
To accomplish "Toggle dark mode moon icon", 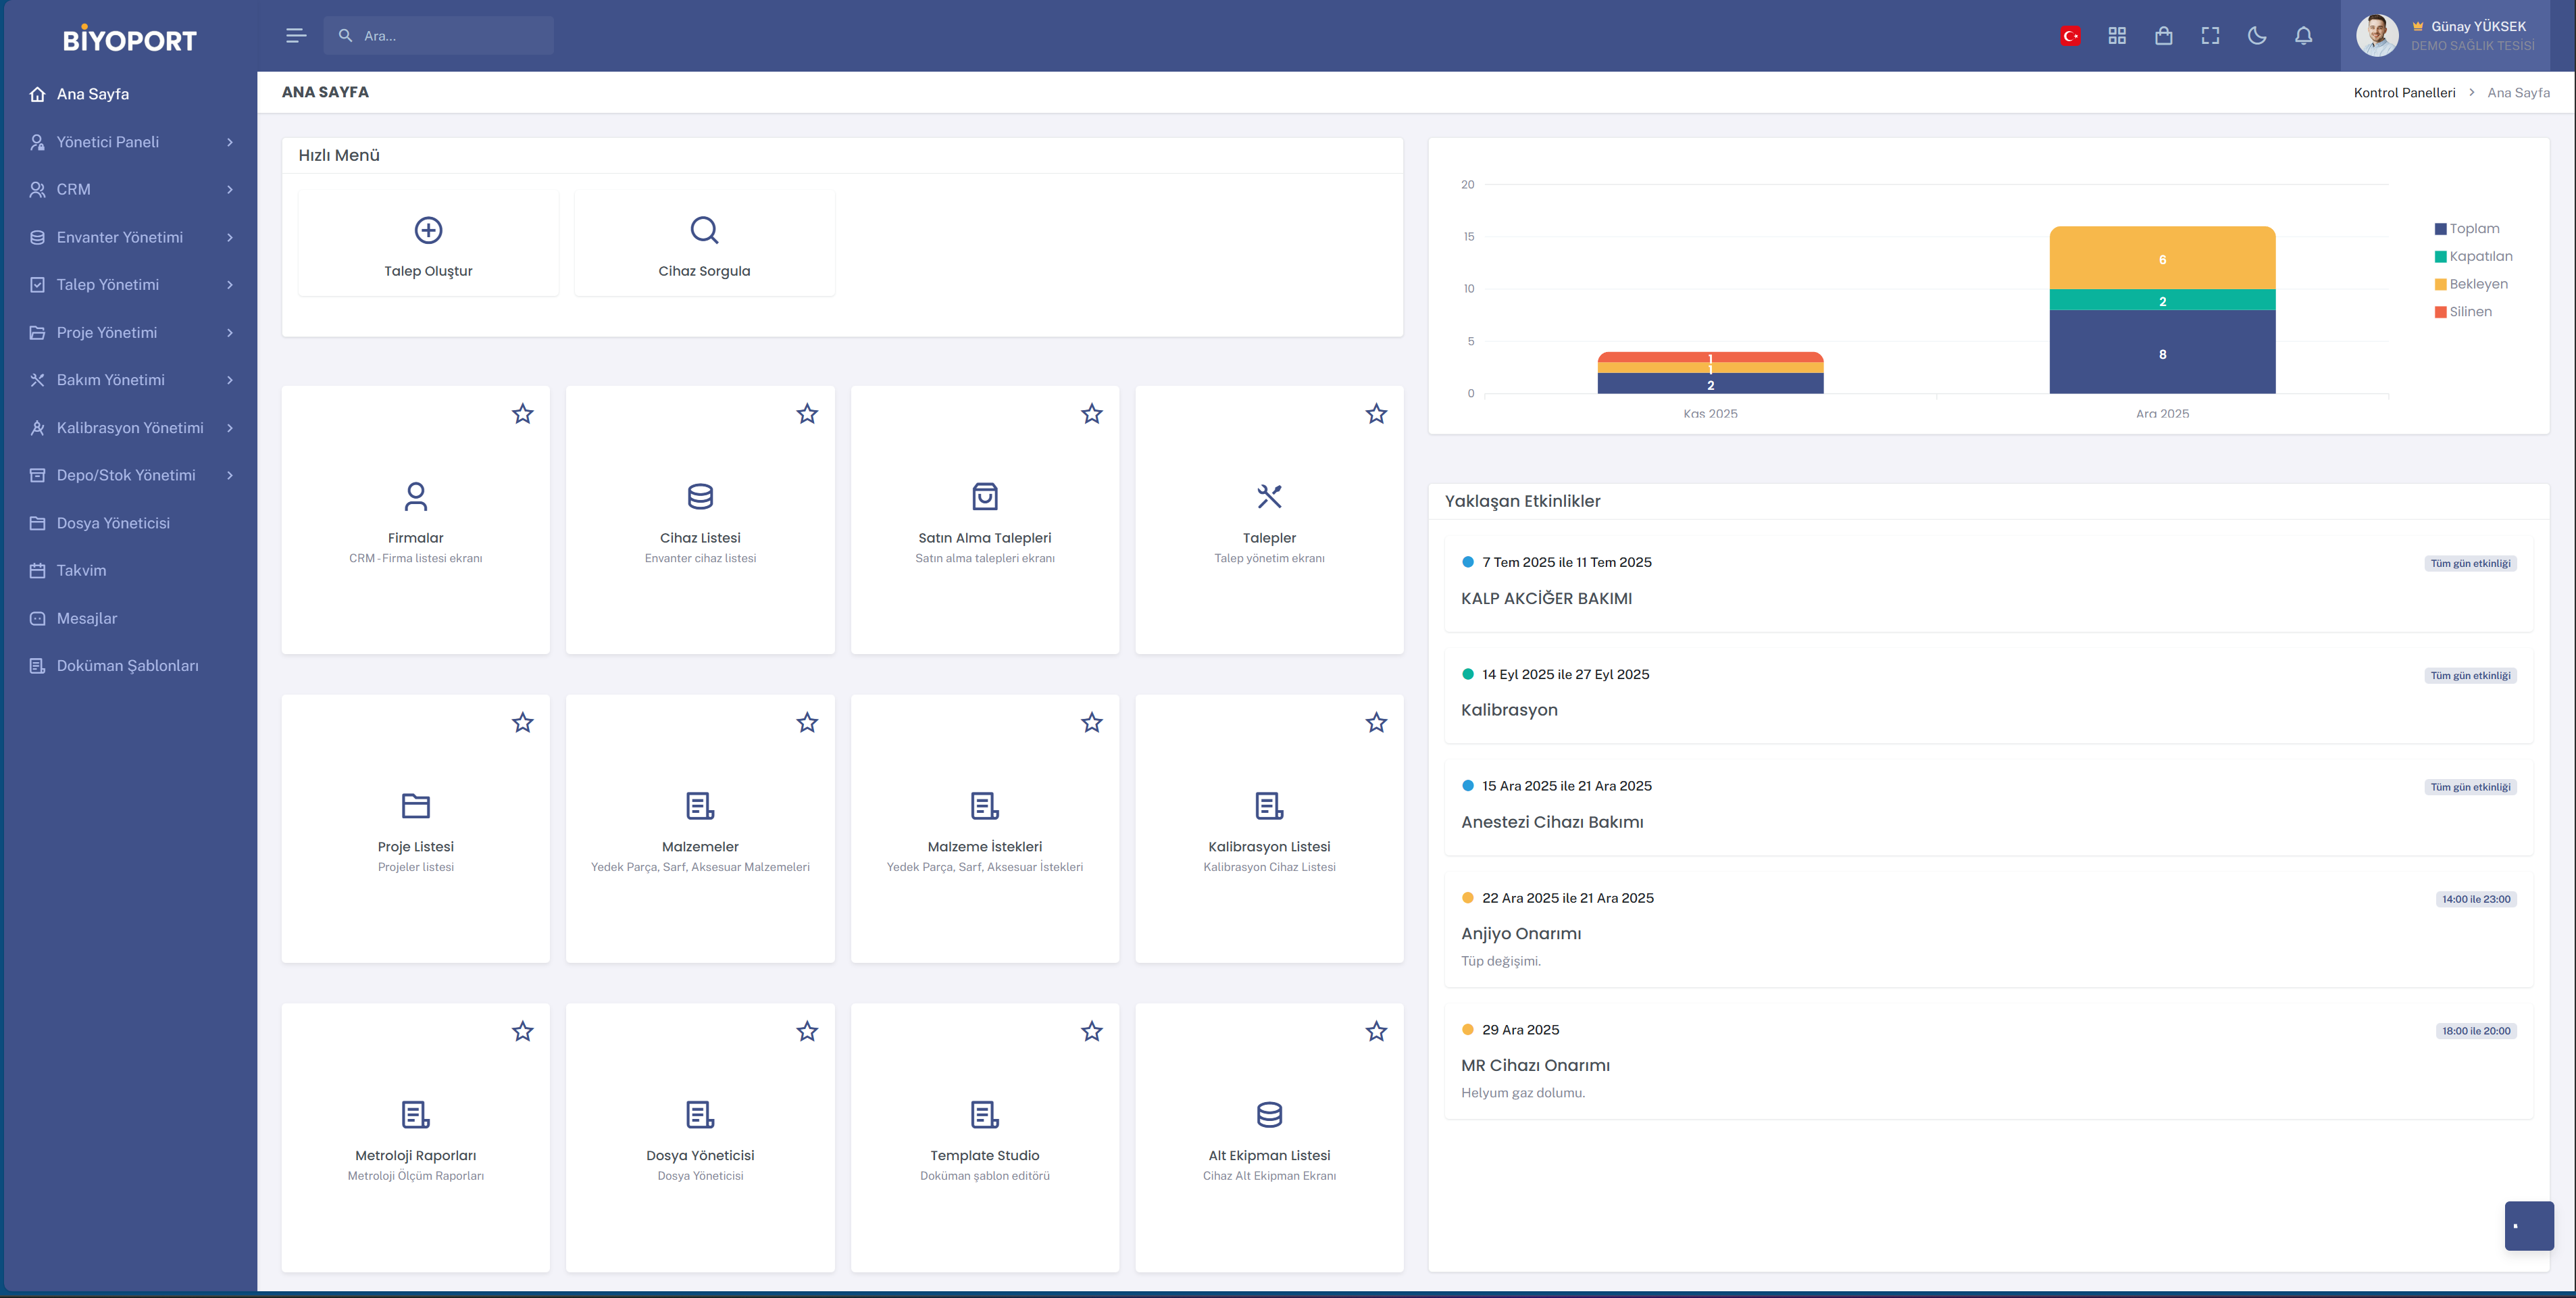I will [2257, 36].
